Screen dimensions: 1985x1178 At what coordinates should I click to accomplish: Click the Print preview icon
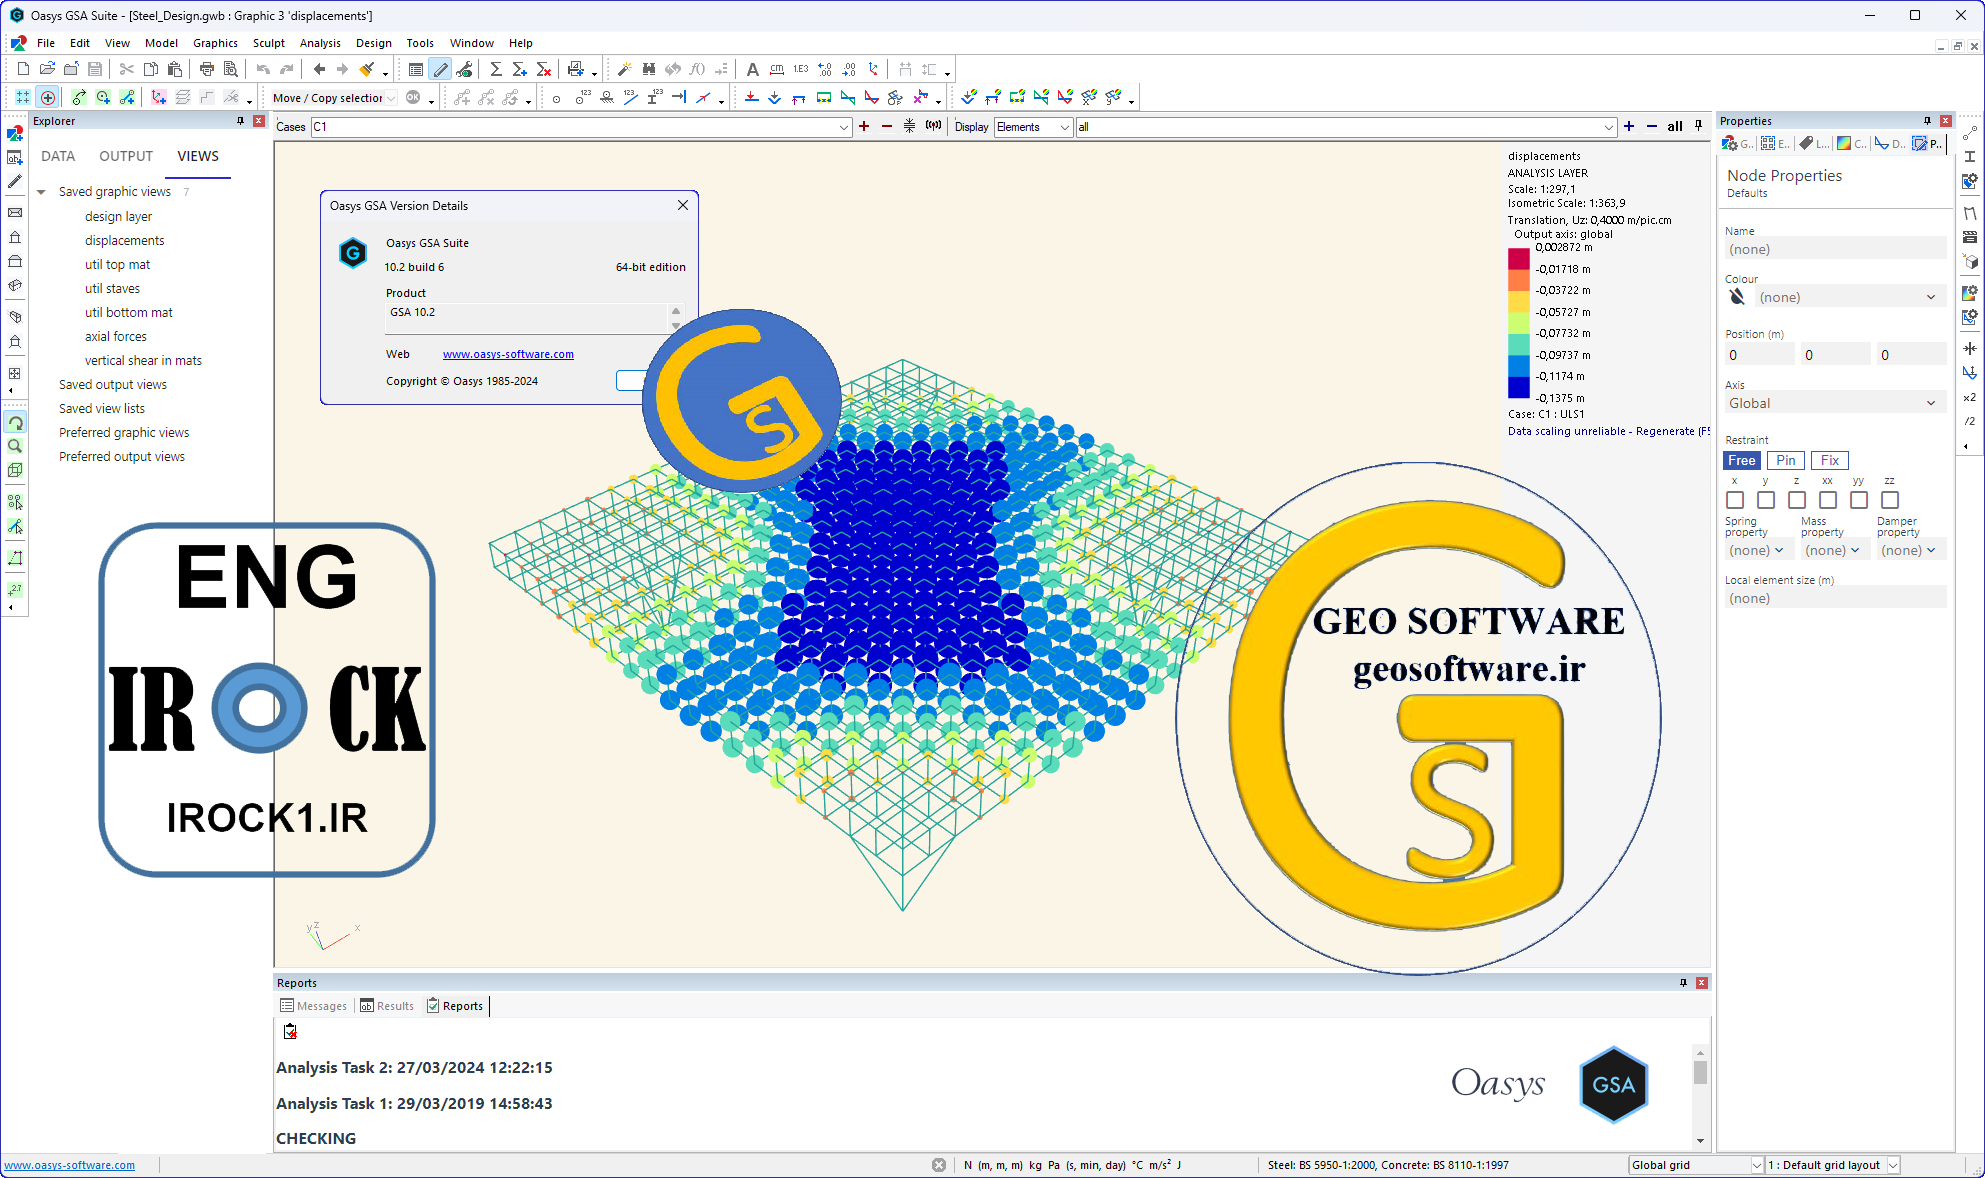click(231, 69)
